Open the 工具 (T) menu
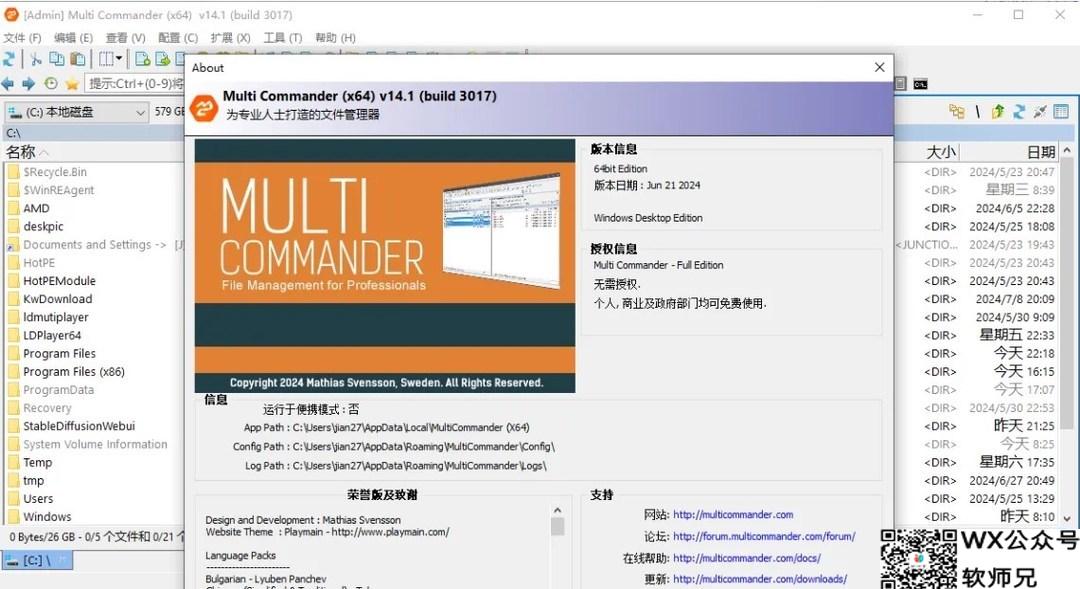This screenshot has height=589, width=1080. pos(282,38)
